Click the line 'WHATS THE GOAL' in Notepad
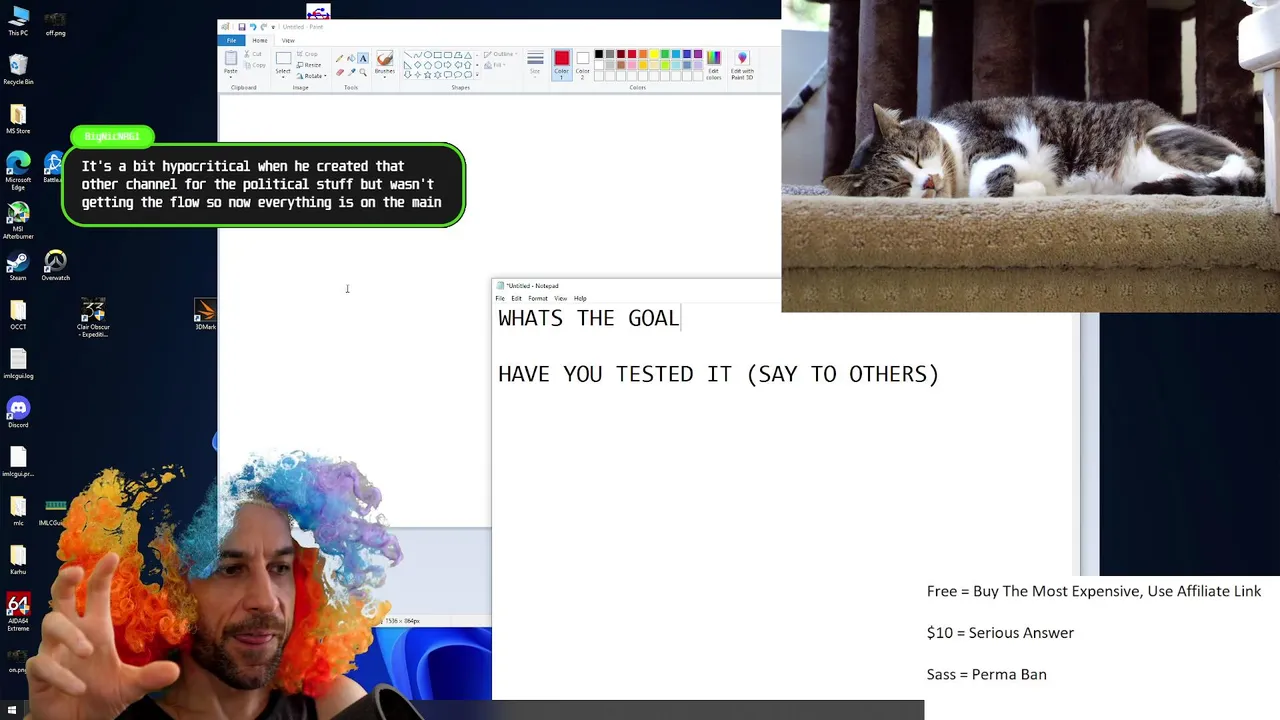 [x=589, y=318]
